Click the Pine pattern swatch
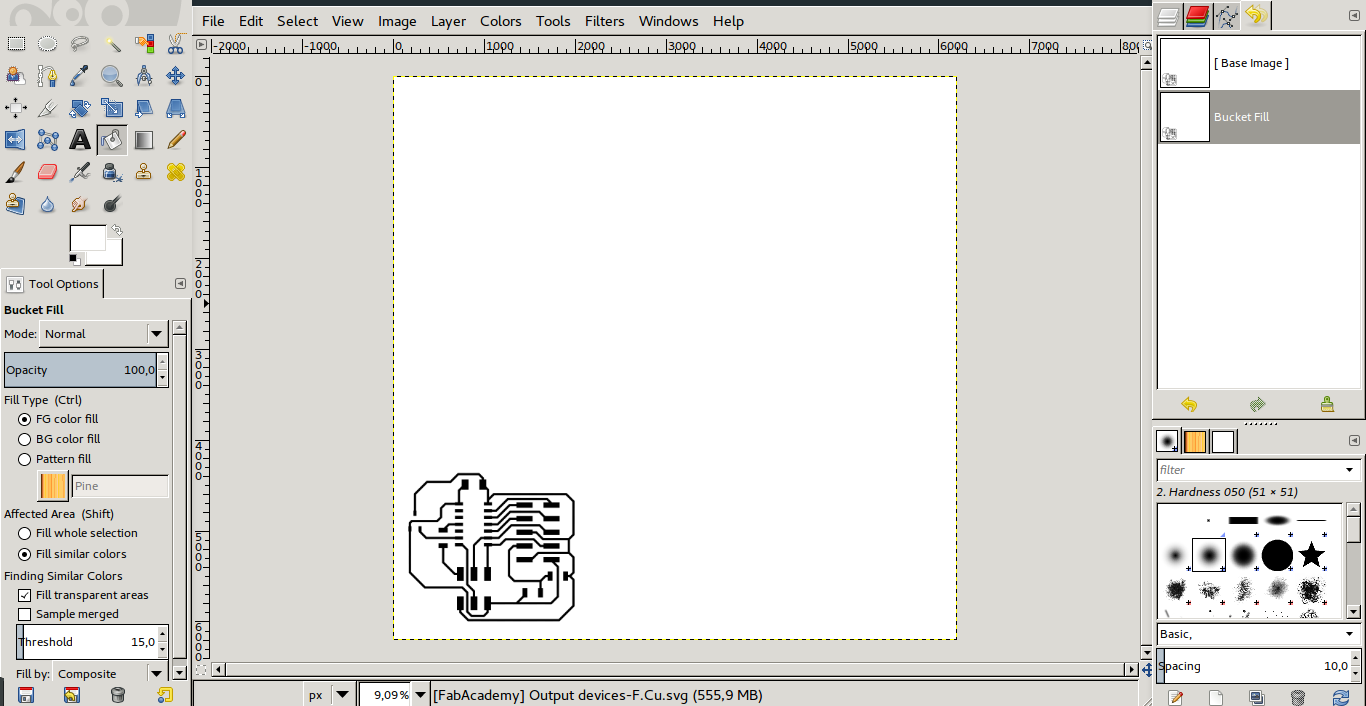The width and height of the screenshot is (1366, 706). coord(53,486)
